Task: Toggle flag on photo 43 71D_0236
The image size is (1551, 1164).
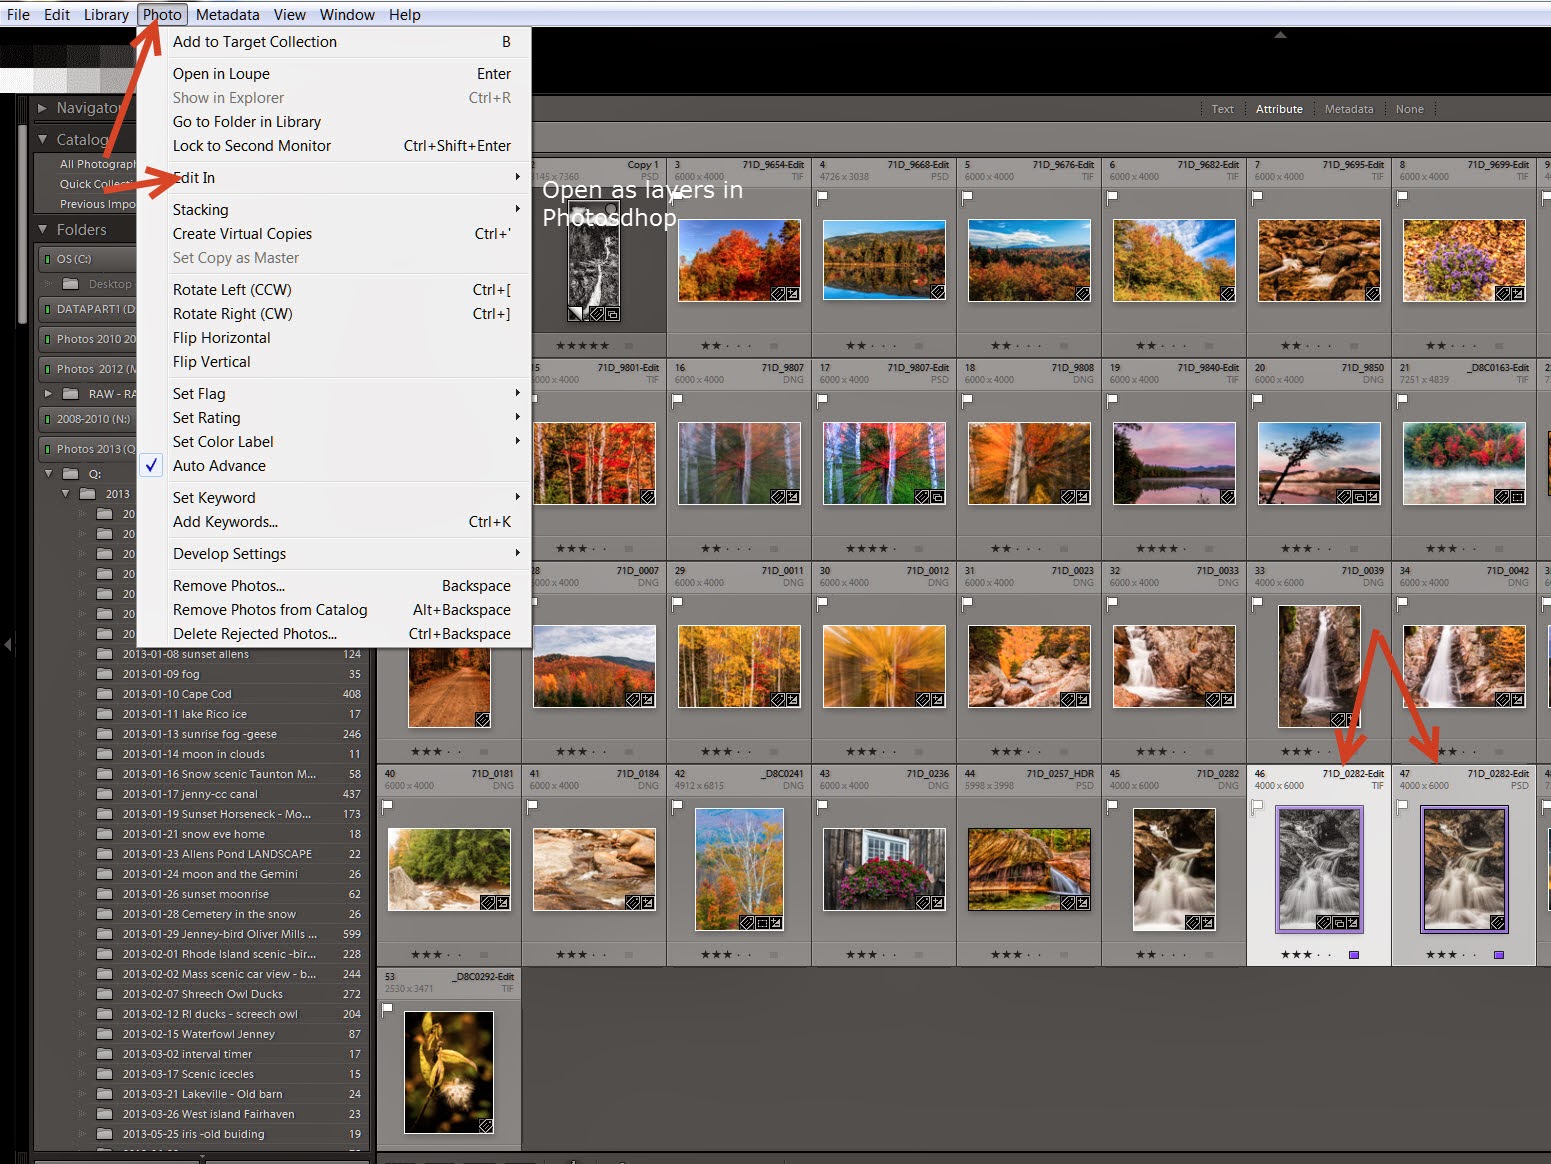Action: point(822,806)
